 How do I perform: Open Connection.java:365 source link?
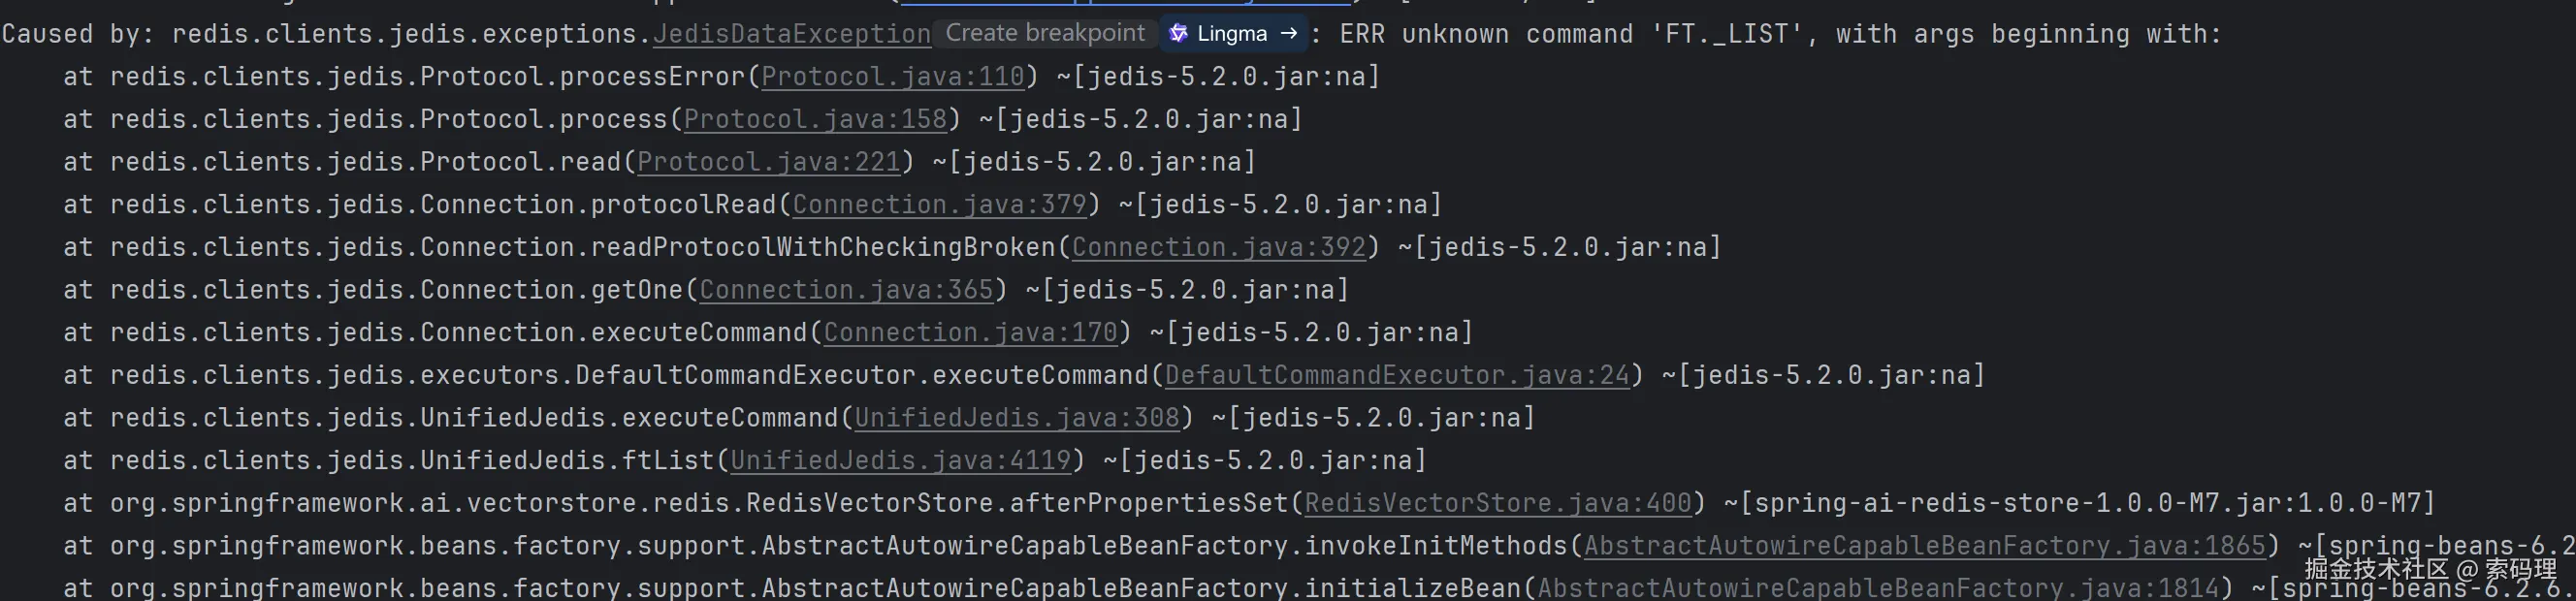coord(847,291)
